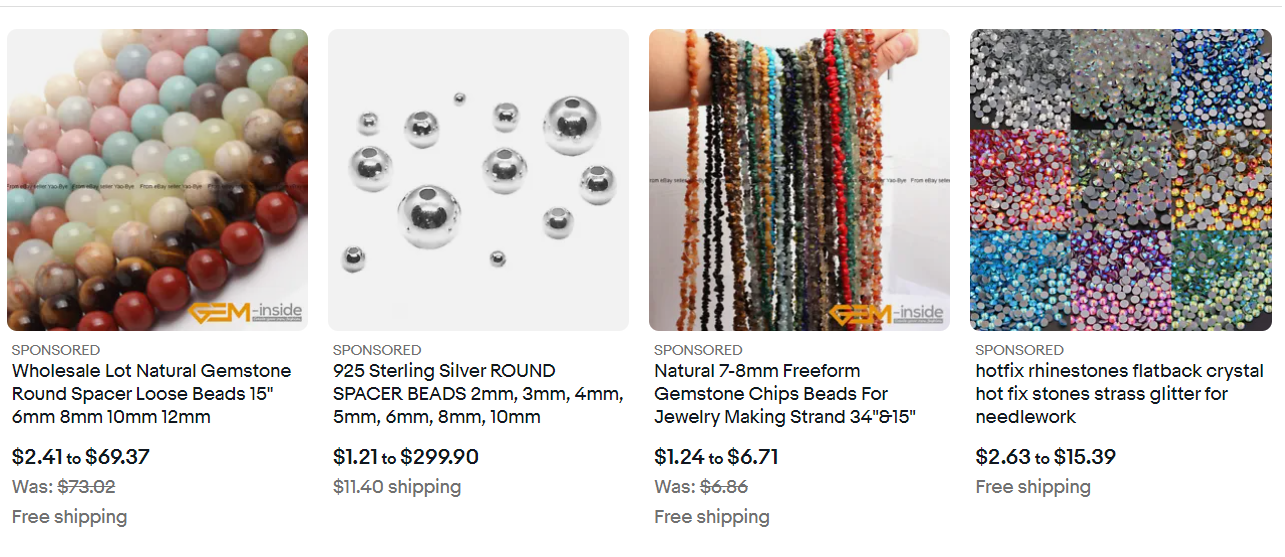Click the crossed-out $73.02 original price
This screenshot has height=557, width=1285.
tap(86, 487)
